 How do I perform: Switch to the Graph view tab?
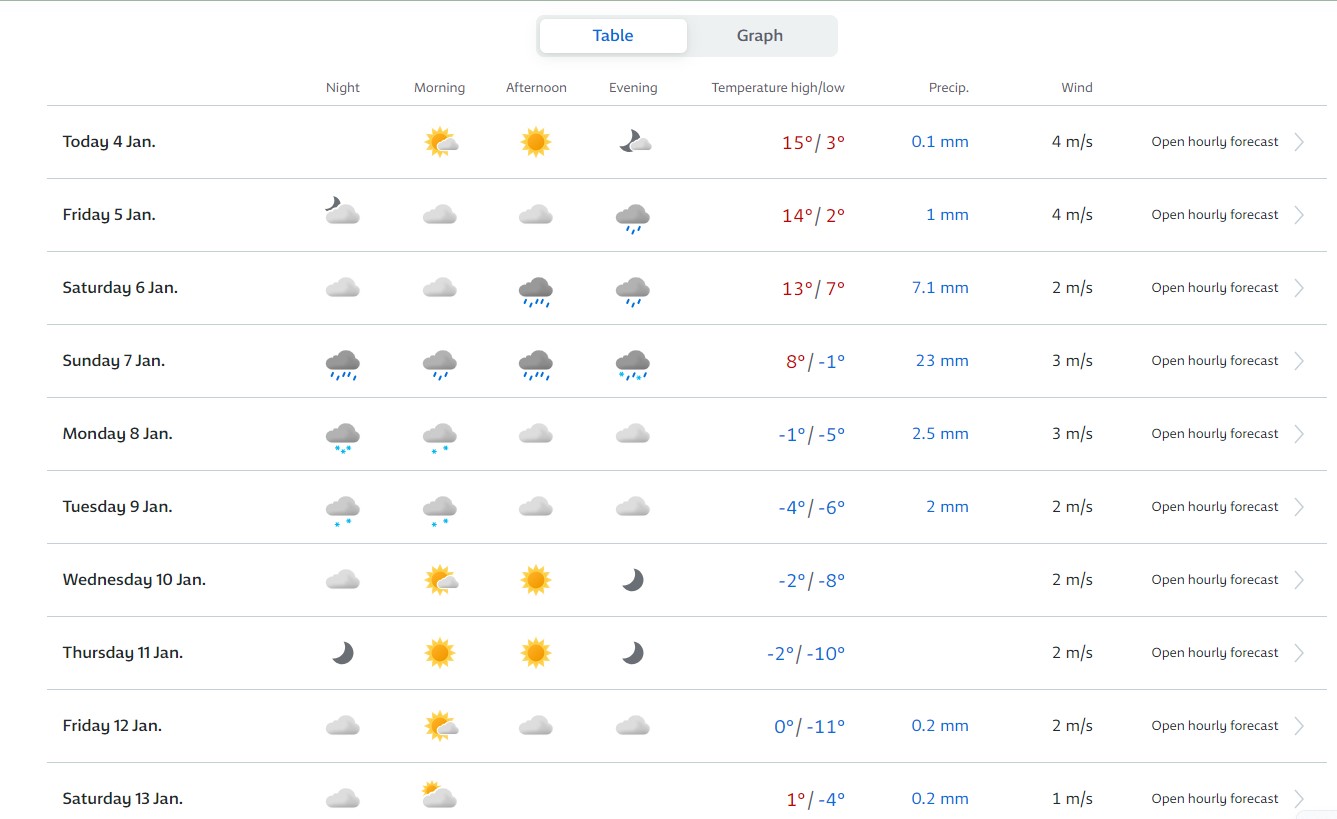(x=759, y=36)
